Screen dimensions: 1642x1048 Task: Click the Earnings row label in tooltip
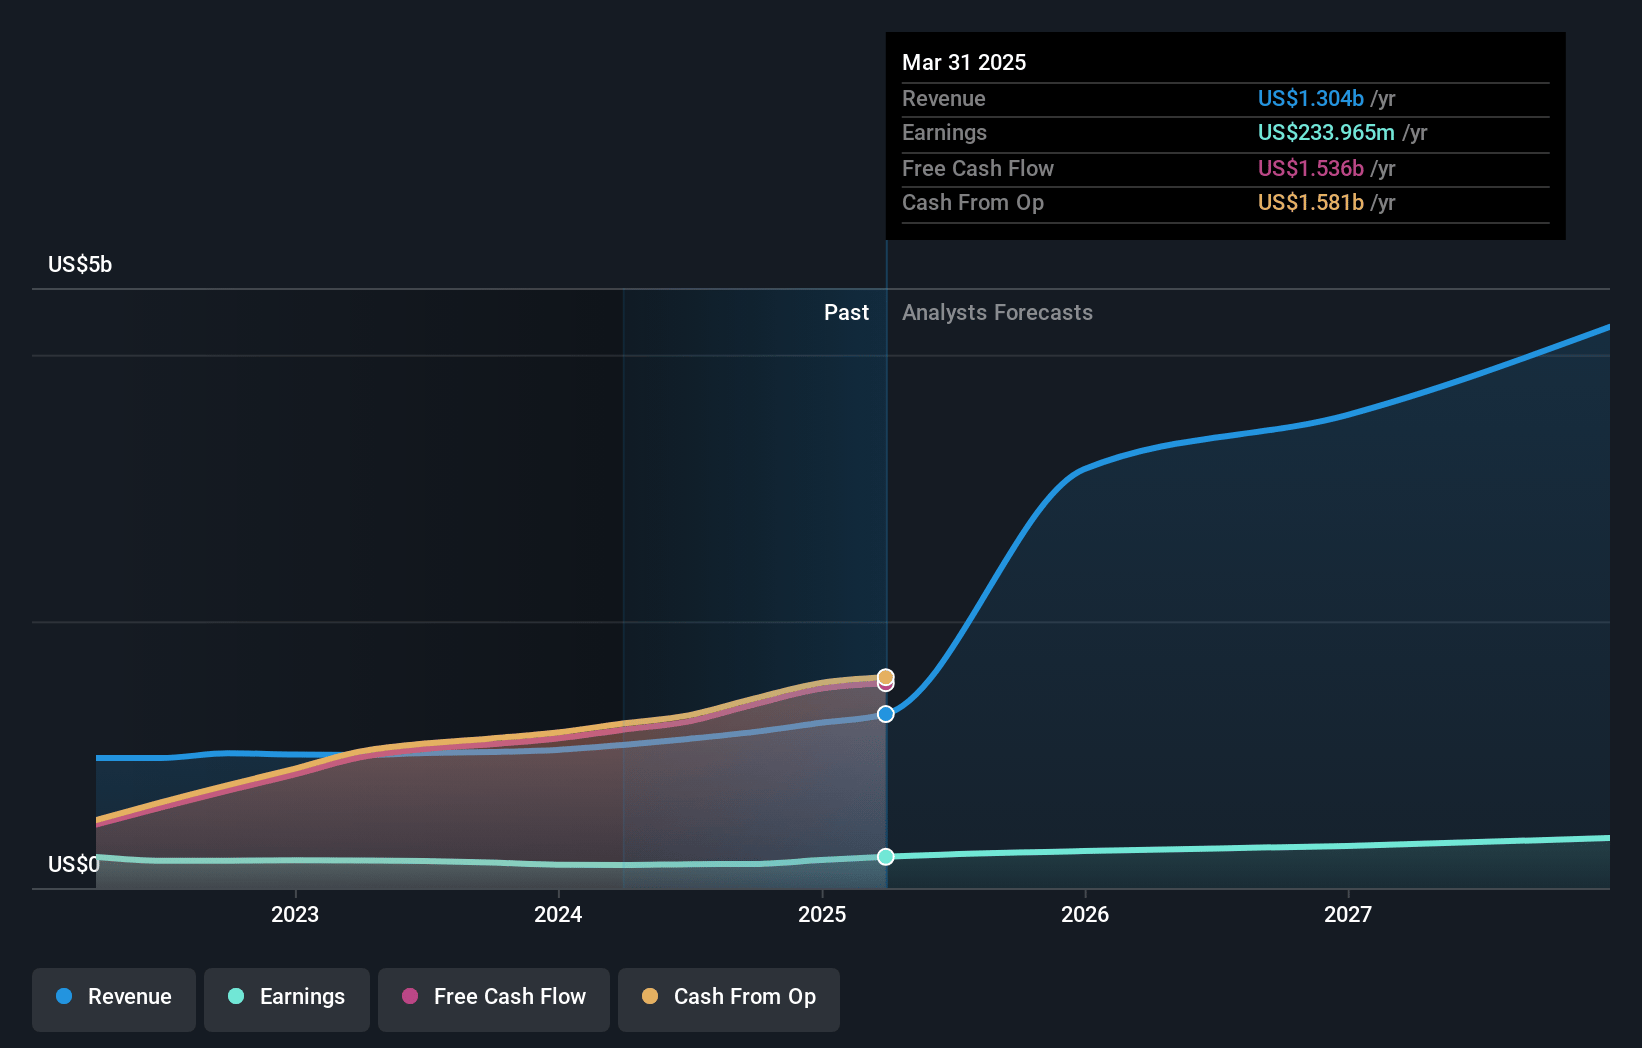pyautogui.click(x=944, y=133)
